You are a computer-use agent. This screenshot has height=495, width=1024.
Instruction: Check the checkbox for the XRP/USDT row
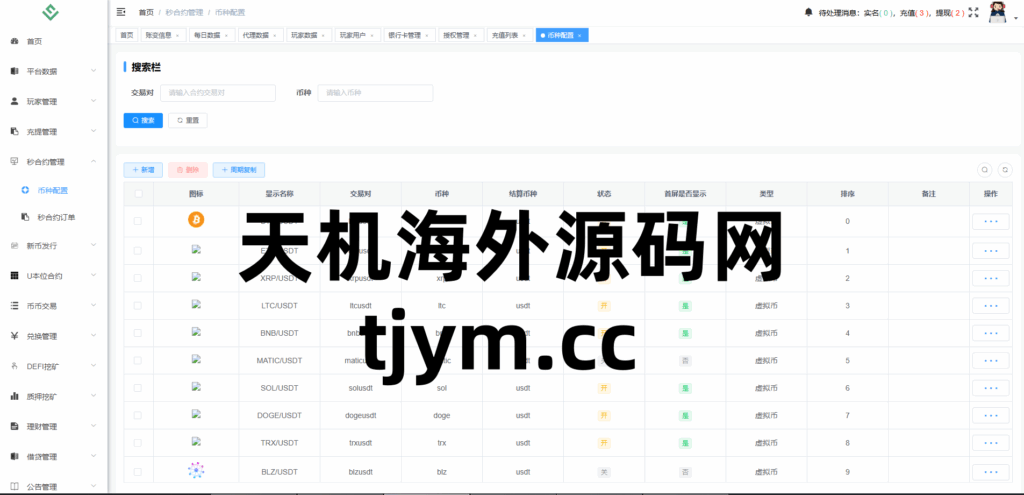click(138, 278)
